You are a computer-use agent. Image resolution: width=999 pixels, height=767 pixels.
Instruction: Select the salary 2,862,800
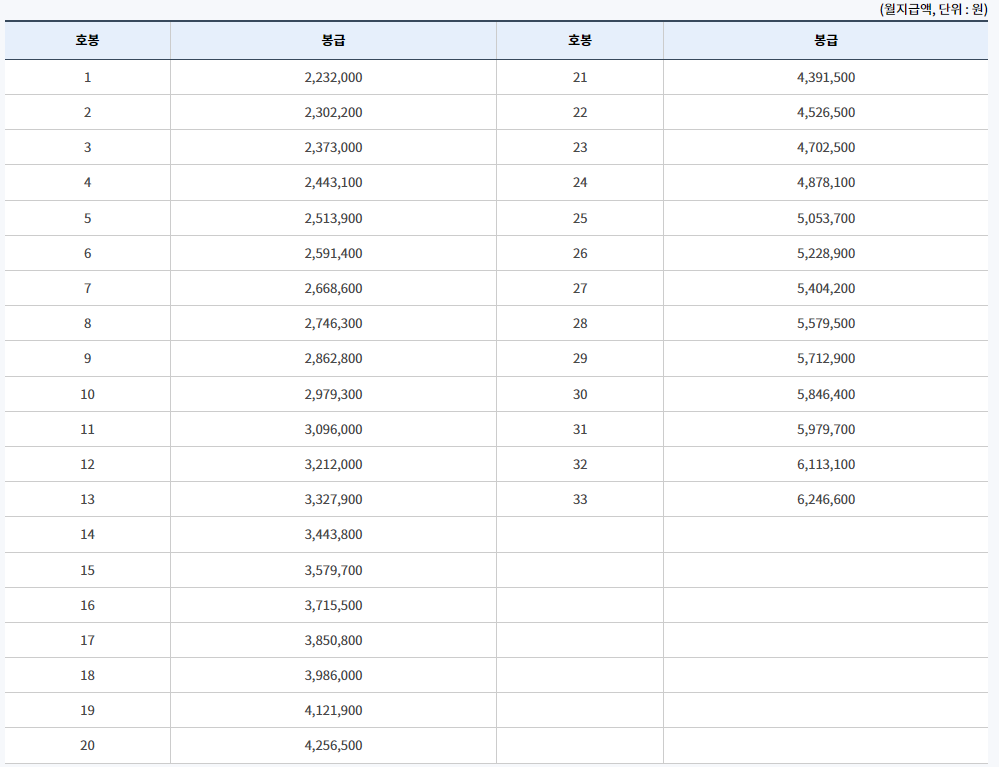[333, 359]
